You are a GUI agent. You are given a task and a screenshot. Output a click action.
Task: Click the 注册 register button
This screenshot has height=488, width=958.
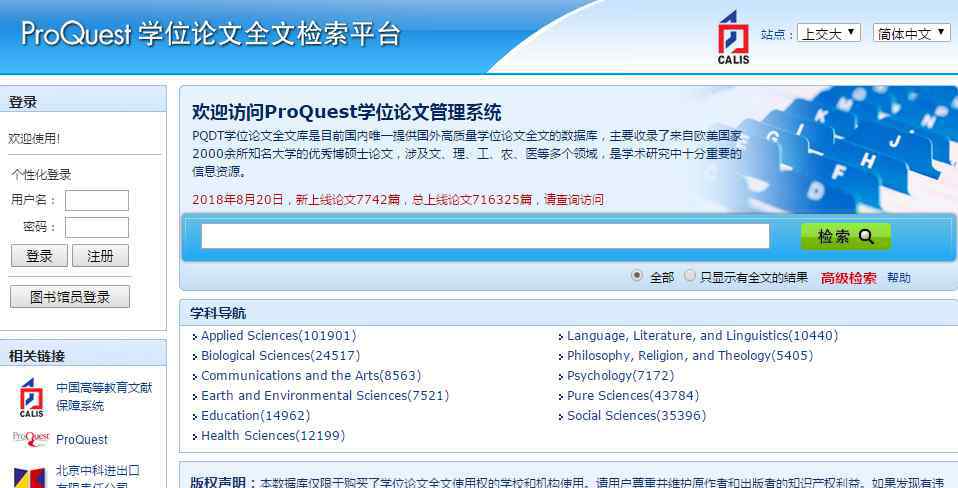point(100,256)
